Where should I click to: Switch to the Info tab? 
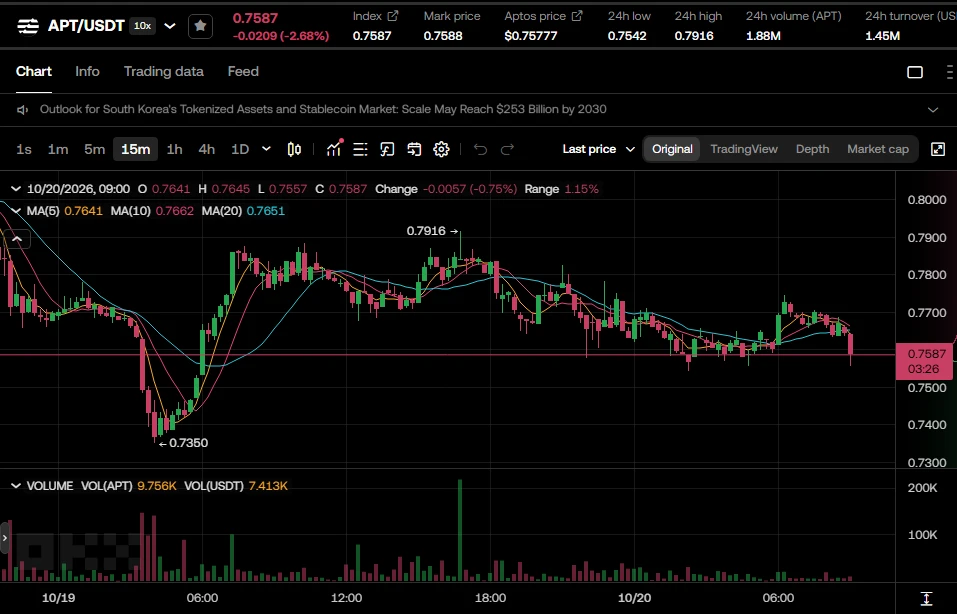coord(87,71)
